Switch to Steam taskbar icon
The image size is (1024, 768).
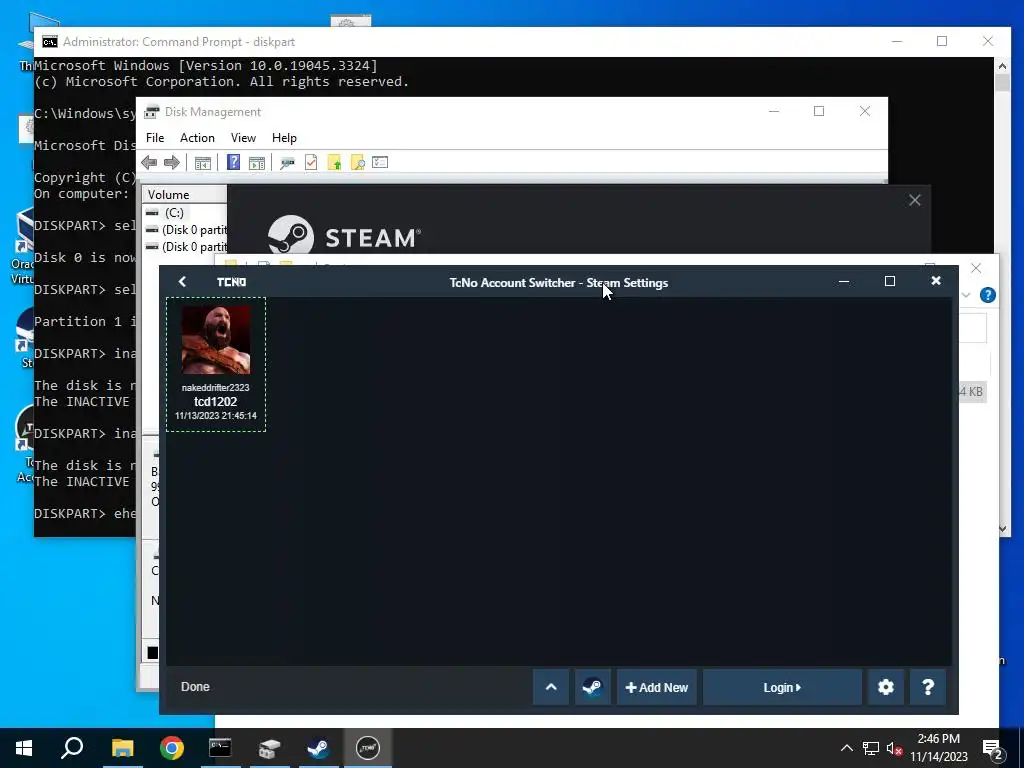pyautogui.click(x=318, y=748)
